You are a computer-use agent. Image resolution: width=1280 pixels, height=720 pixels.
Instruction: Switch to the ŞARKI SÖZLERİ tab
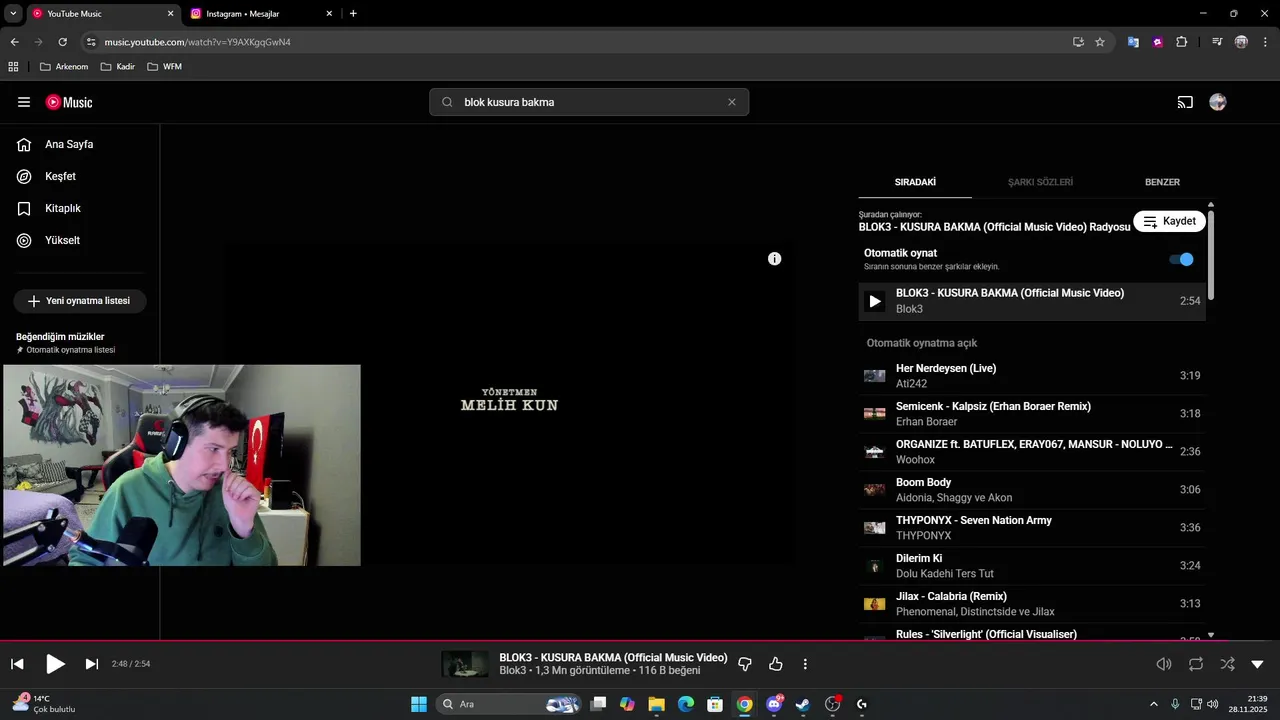(x=1040, y=182)
